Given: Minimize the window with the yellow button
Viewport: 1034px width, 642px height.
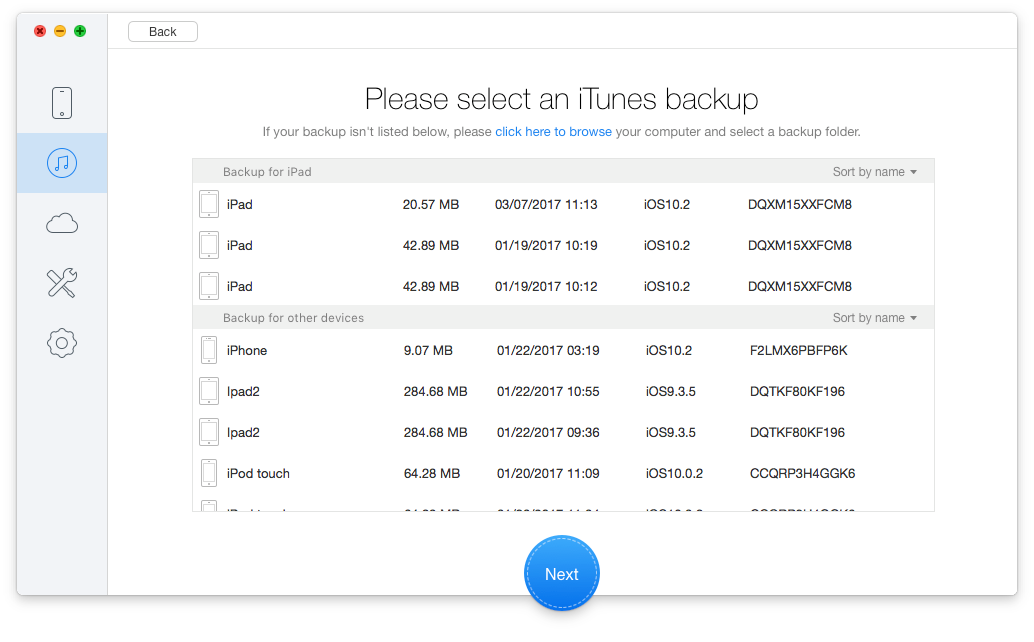Looking at the screenshot, I should point(60,31).
